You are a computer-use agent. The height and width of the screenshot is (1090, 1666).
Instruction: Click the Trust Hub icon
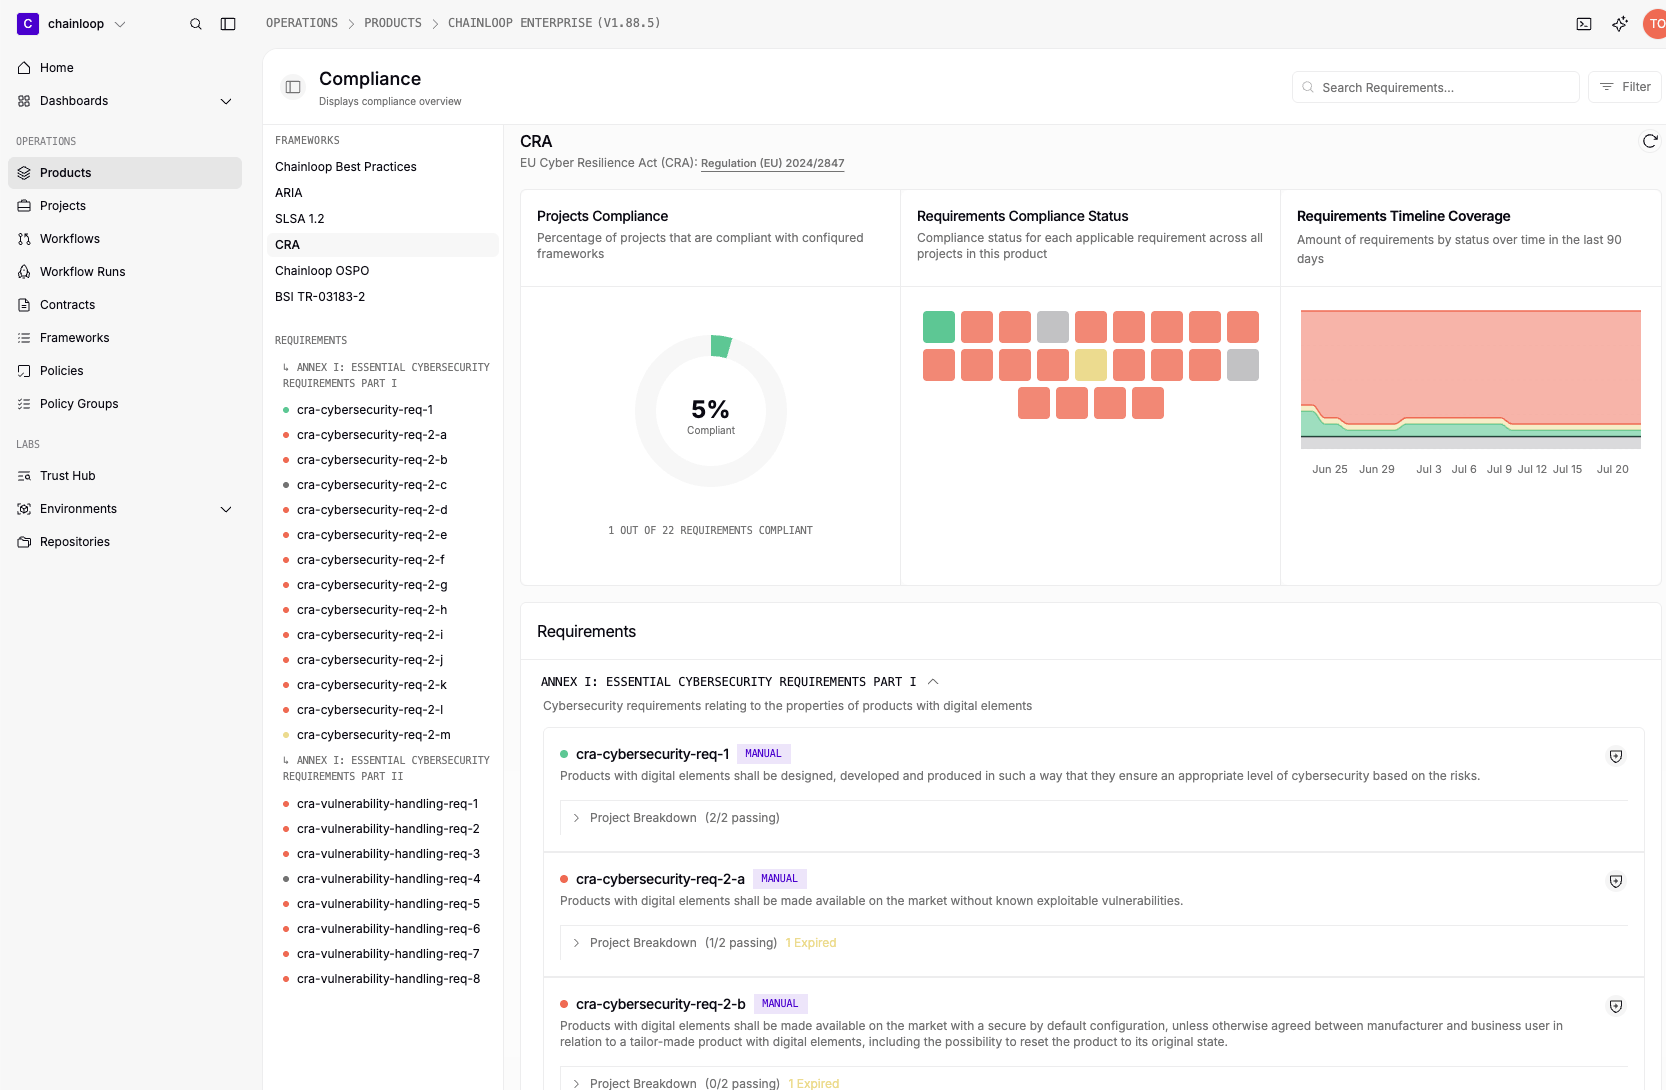(24, 476)
